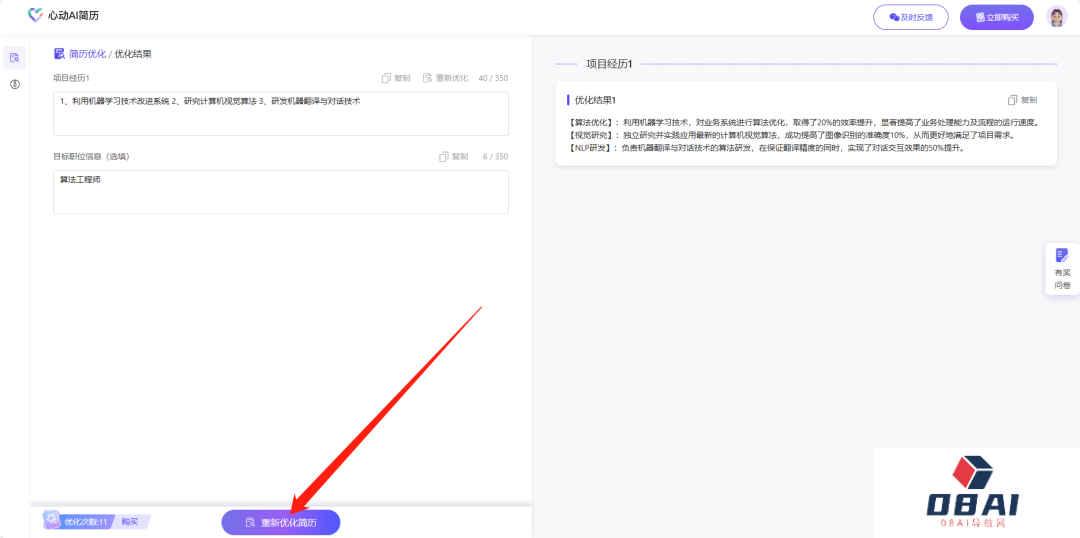Click the 项目经历1 heading in results panel
This screenshot has height=538, width=1080.
tap(609, 64)
